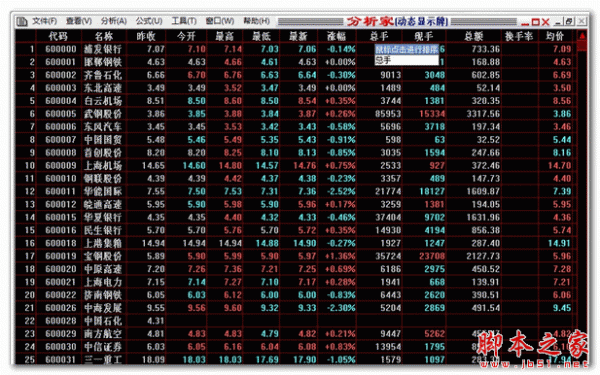Select stock 华夏银行 row name
The image size is (600, 375).
coord(103,217)
